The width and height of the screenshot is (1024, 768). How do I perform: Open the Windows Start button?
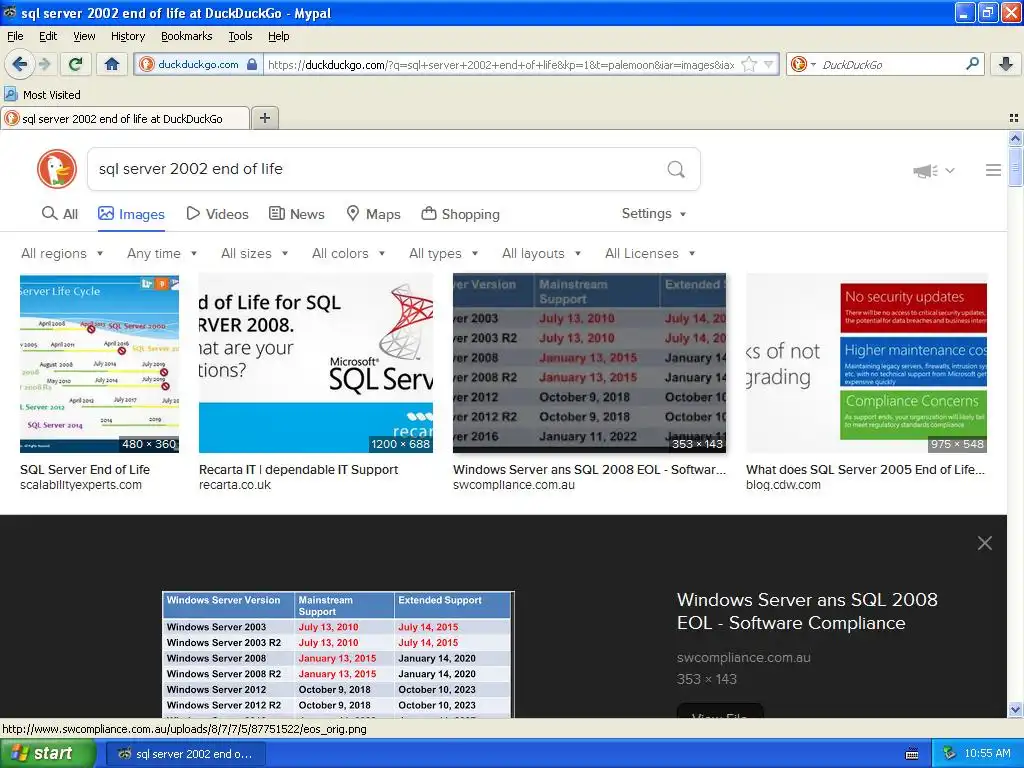pyautogui.click(x=47, y=754)
